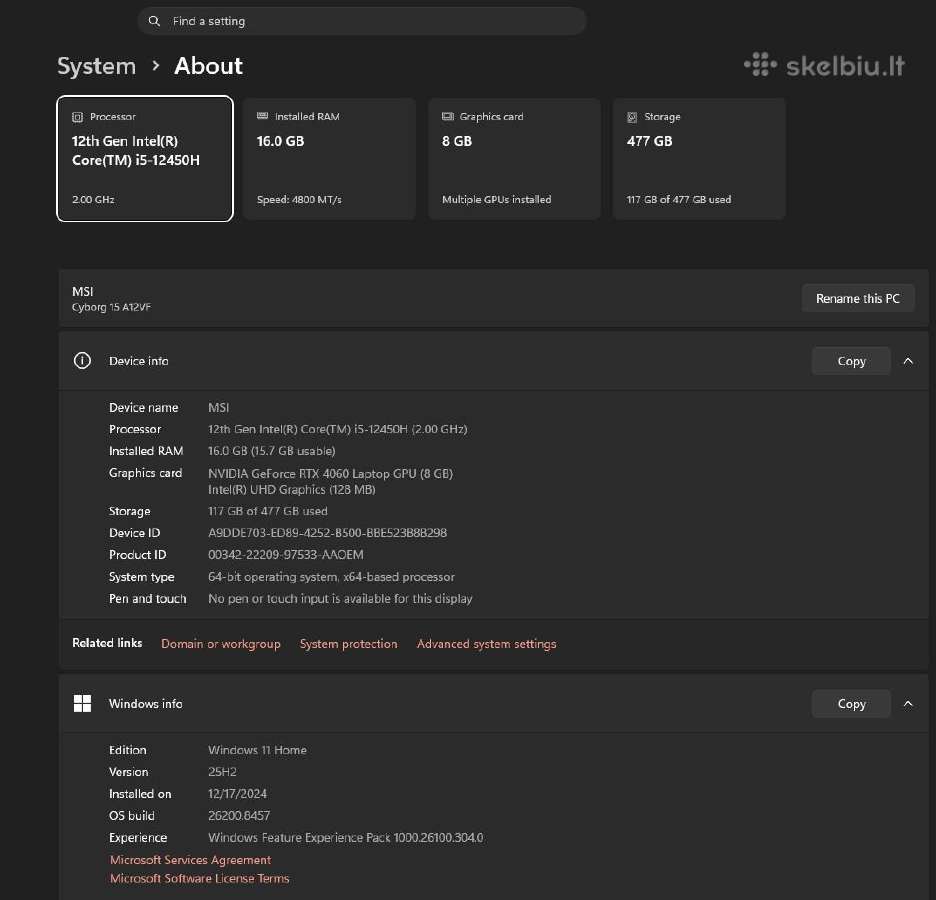
Task: Select the Processor summary card
Action: [145, 159]
